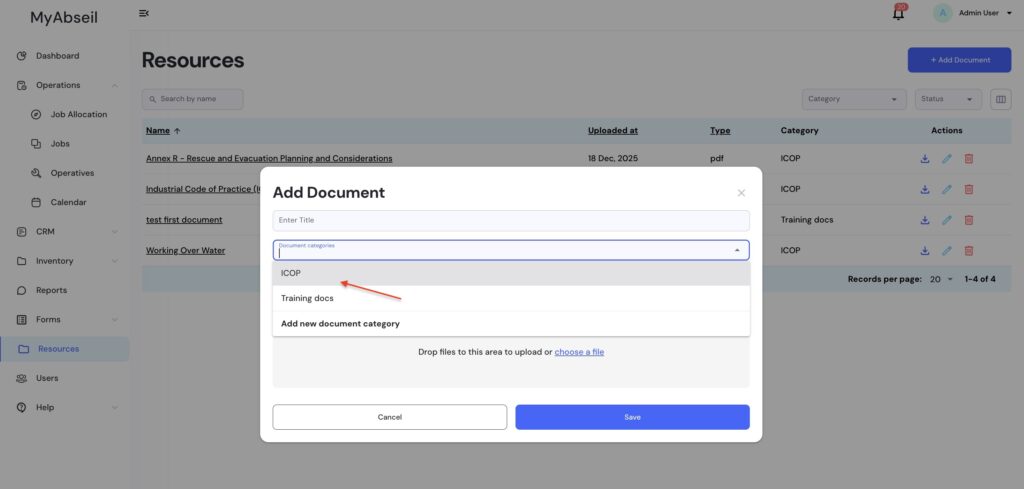This screenshot has width=1024, height=489.
Task: Download the Working Over Water document
Action: point(924,250)
